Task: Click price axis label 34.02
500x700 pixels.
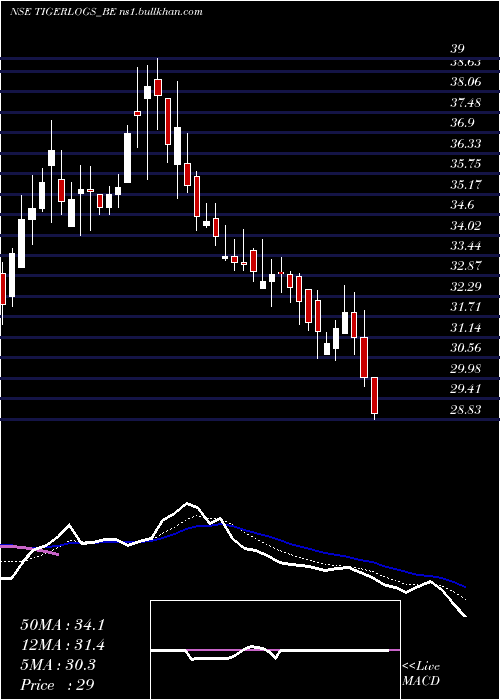Action: [x=465, y=225]
